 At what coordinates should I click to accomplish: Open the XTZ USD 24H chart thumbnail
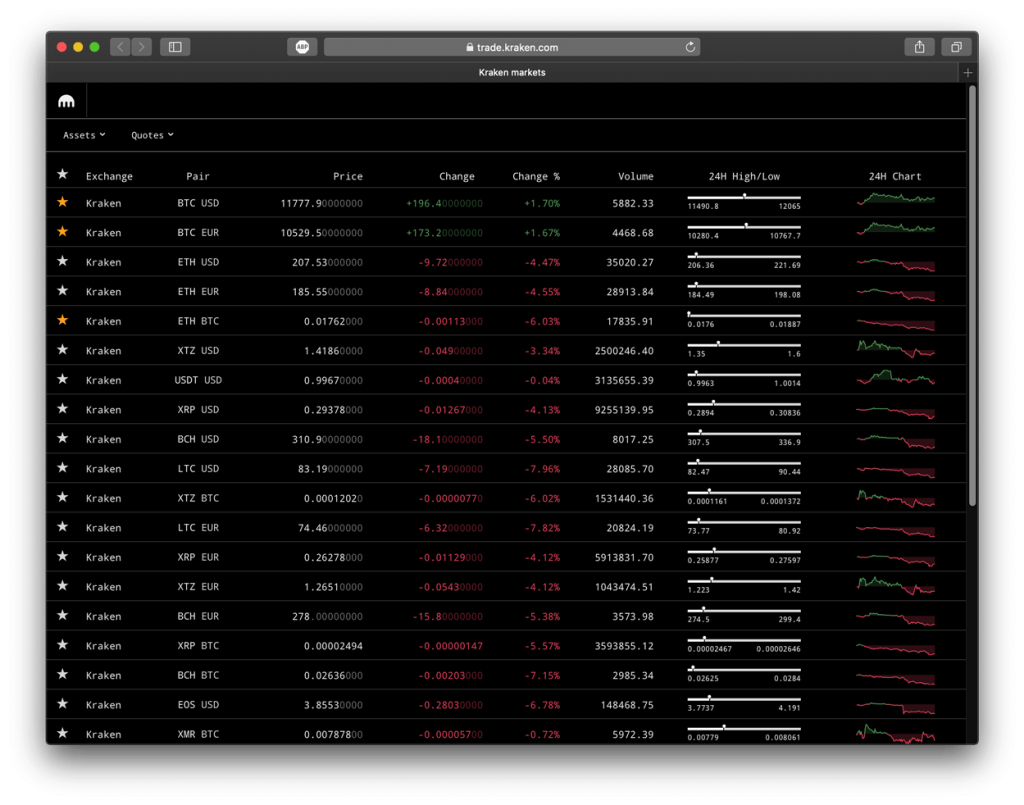coord(896,349)
